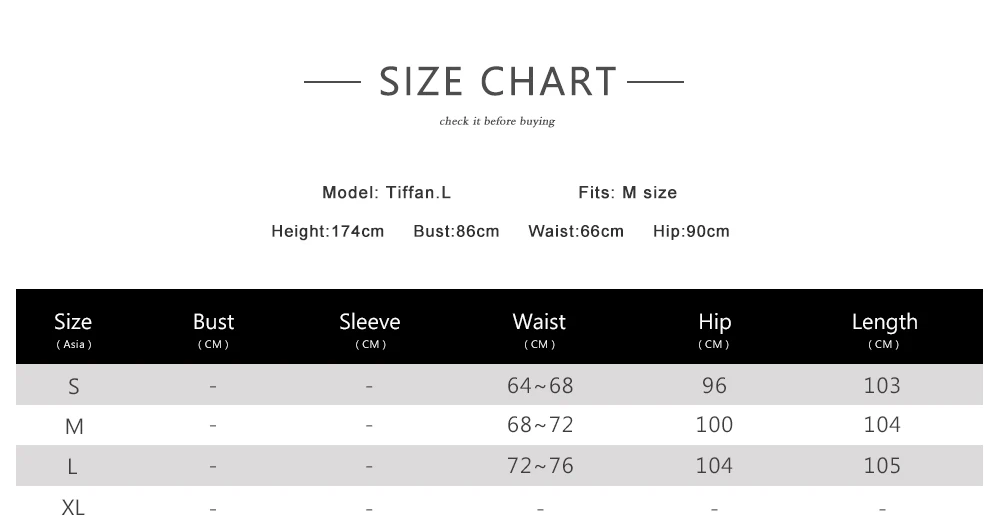Click the model's Waist:66cm text
This screenshot has height=529, width=1000.
click(575, 231)
